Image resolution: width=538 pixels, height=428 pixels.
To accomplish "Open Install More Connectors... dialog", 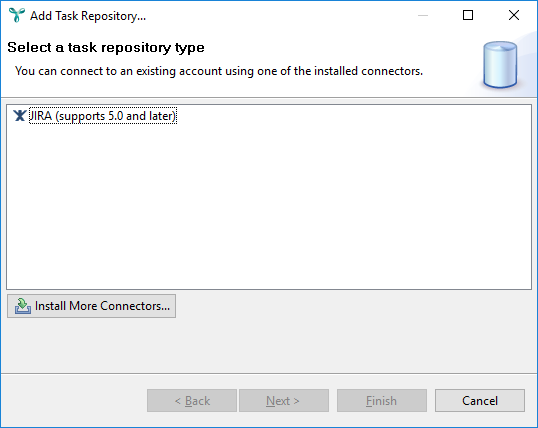I will 92,306.
